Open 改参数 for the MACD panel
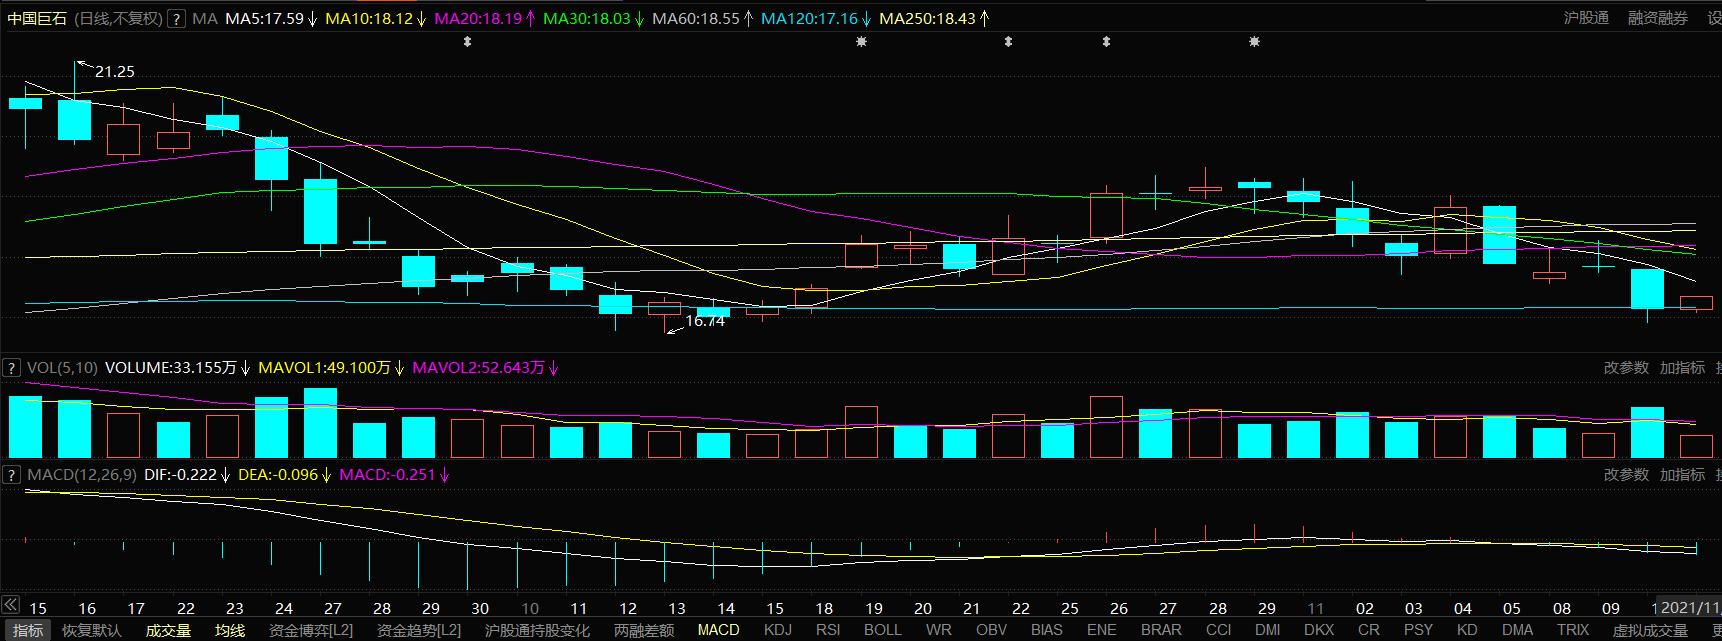Image resolution: width=1722 pixels, height=641 pixels. [x=1625, y=475]
